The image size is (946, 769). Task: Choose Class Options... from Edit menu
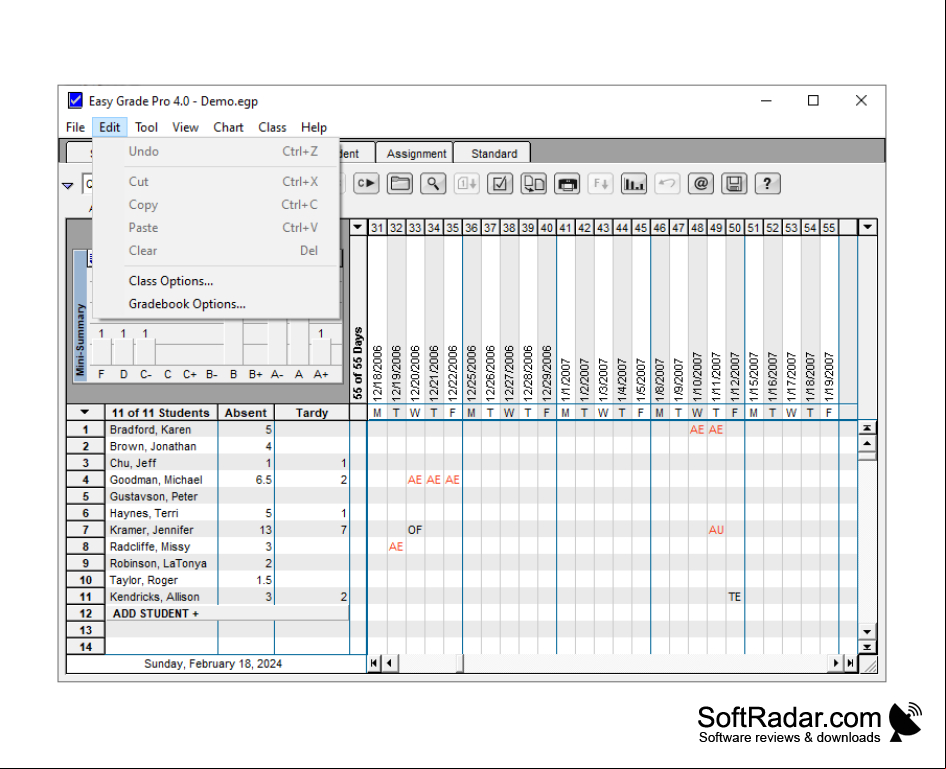click(216, 281)
